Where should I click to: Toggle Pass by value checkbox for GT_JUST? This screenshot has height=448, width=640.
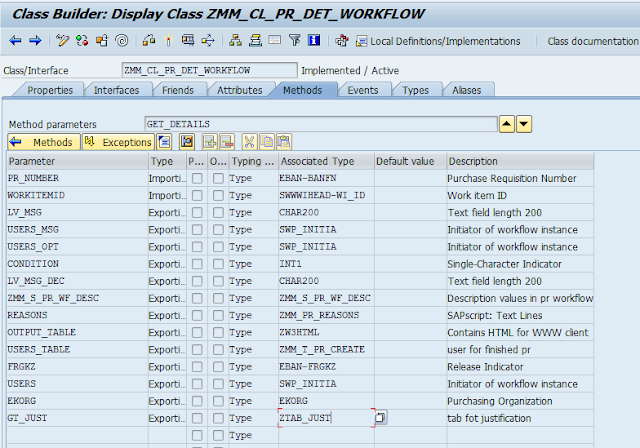[x=197, y=418]
